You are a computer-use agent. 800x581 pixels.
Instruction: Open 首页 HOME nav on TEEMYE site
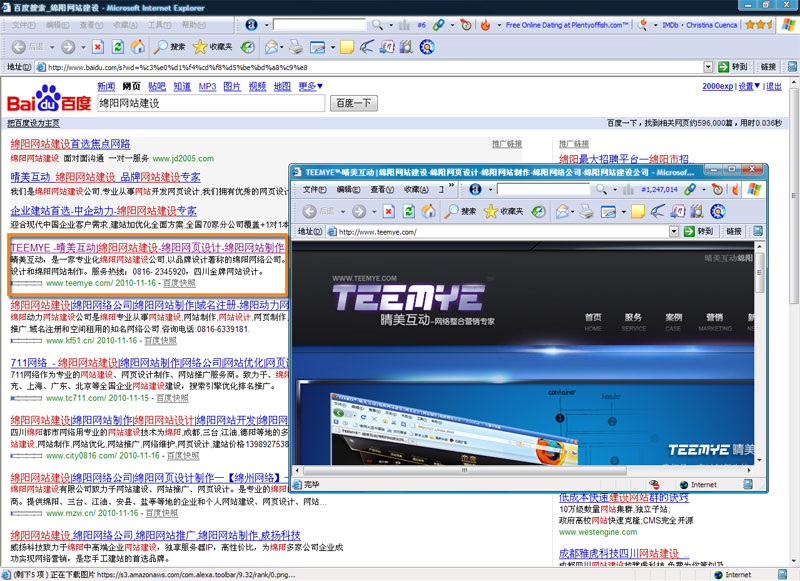click(593, 322)
